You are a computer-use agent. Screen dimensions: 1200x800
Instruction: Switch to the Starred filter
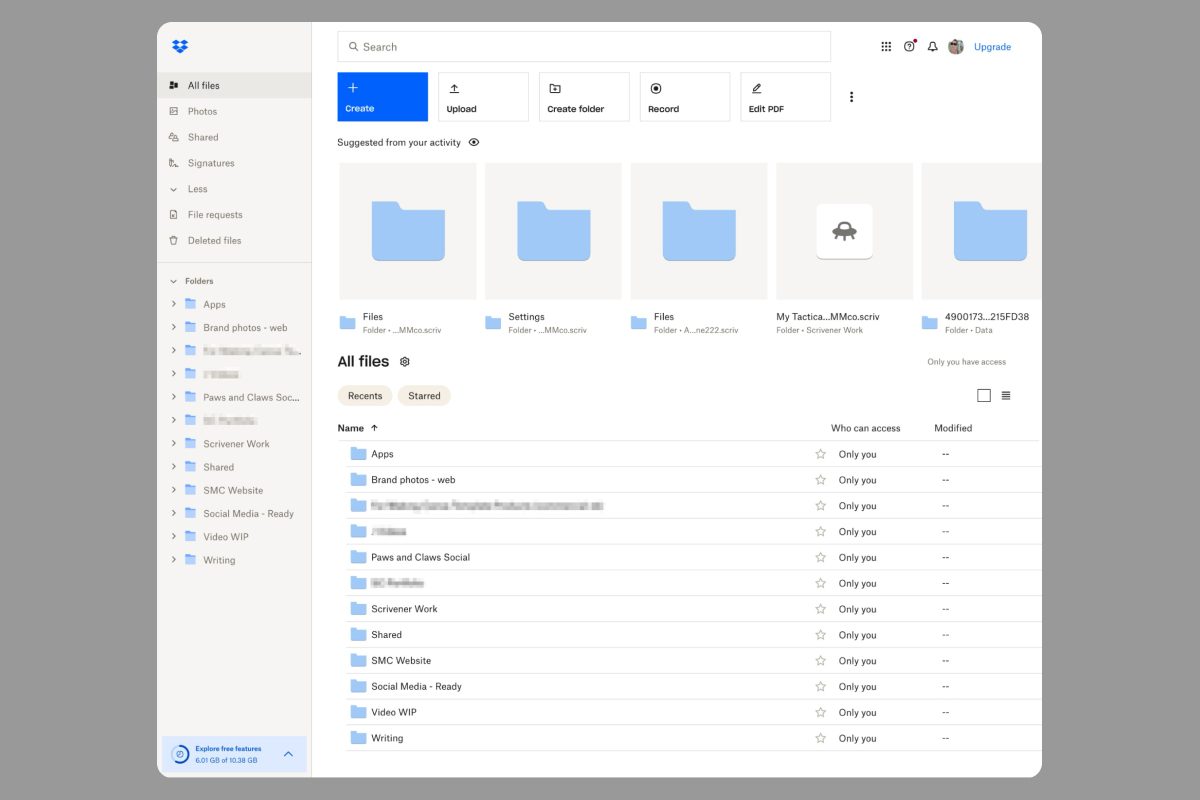(424, 395)
